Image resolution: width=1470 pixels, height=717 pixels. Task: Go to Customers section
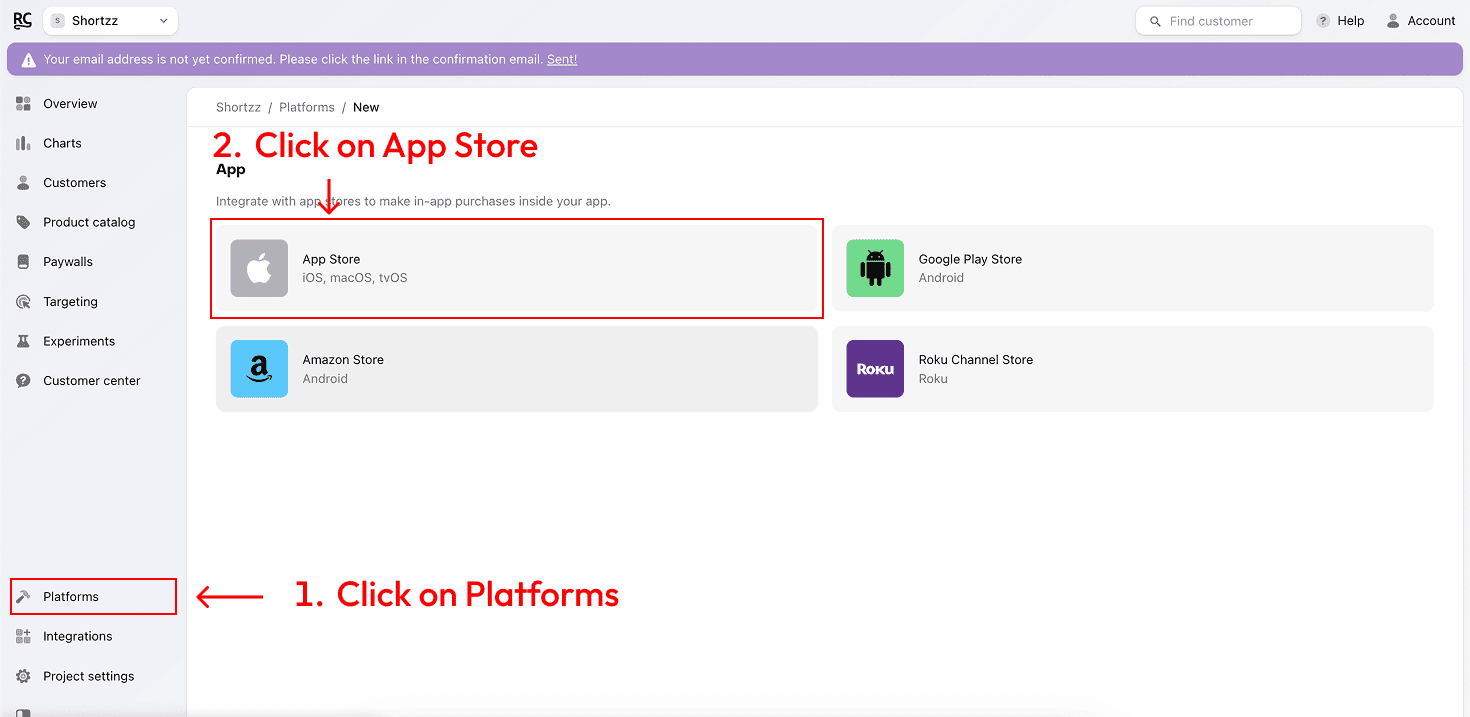tap(74, 183)
